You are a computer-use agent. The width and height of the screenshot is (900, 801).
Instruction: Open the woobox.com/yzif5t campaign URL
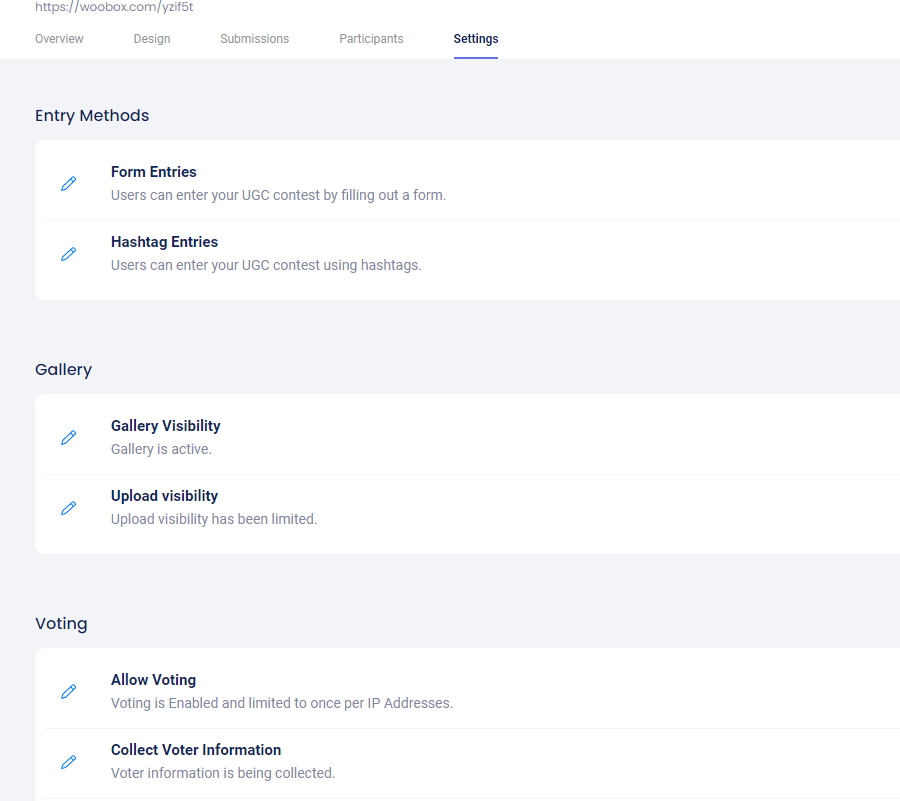pyautogui.click(x=114, y=7)
